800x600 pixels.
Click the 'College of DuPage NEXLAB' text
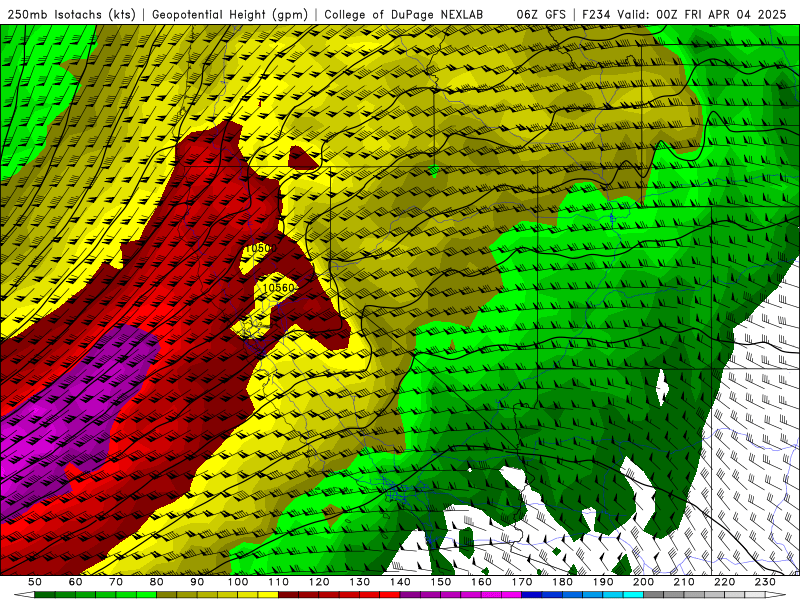404,15
